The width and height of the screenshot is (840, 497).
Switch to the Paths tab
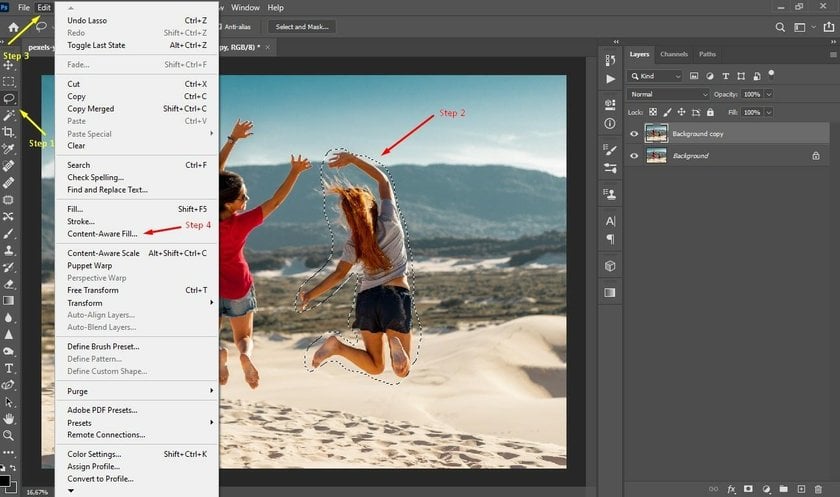tap(707, 54)
